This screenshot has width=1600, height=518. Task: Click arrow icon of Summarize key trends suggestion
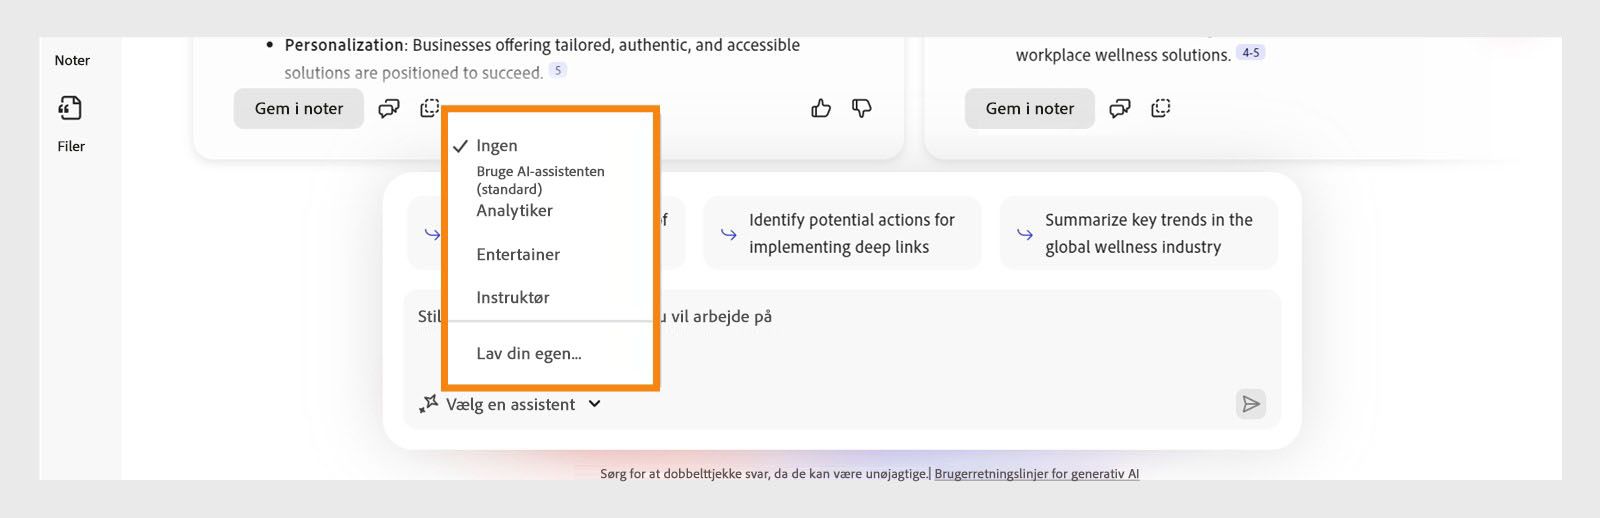coord(1025,234)
